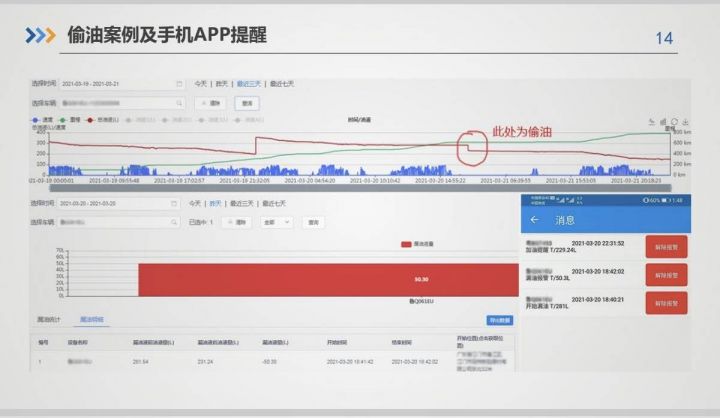Screen dimensions: 720x418
Task: Open the top 选择车辆 combo box
Action: point(120,103)
